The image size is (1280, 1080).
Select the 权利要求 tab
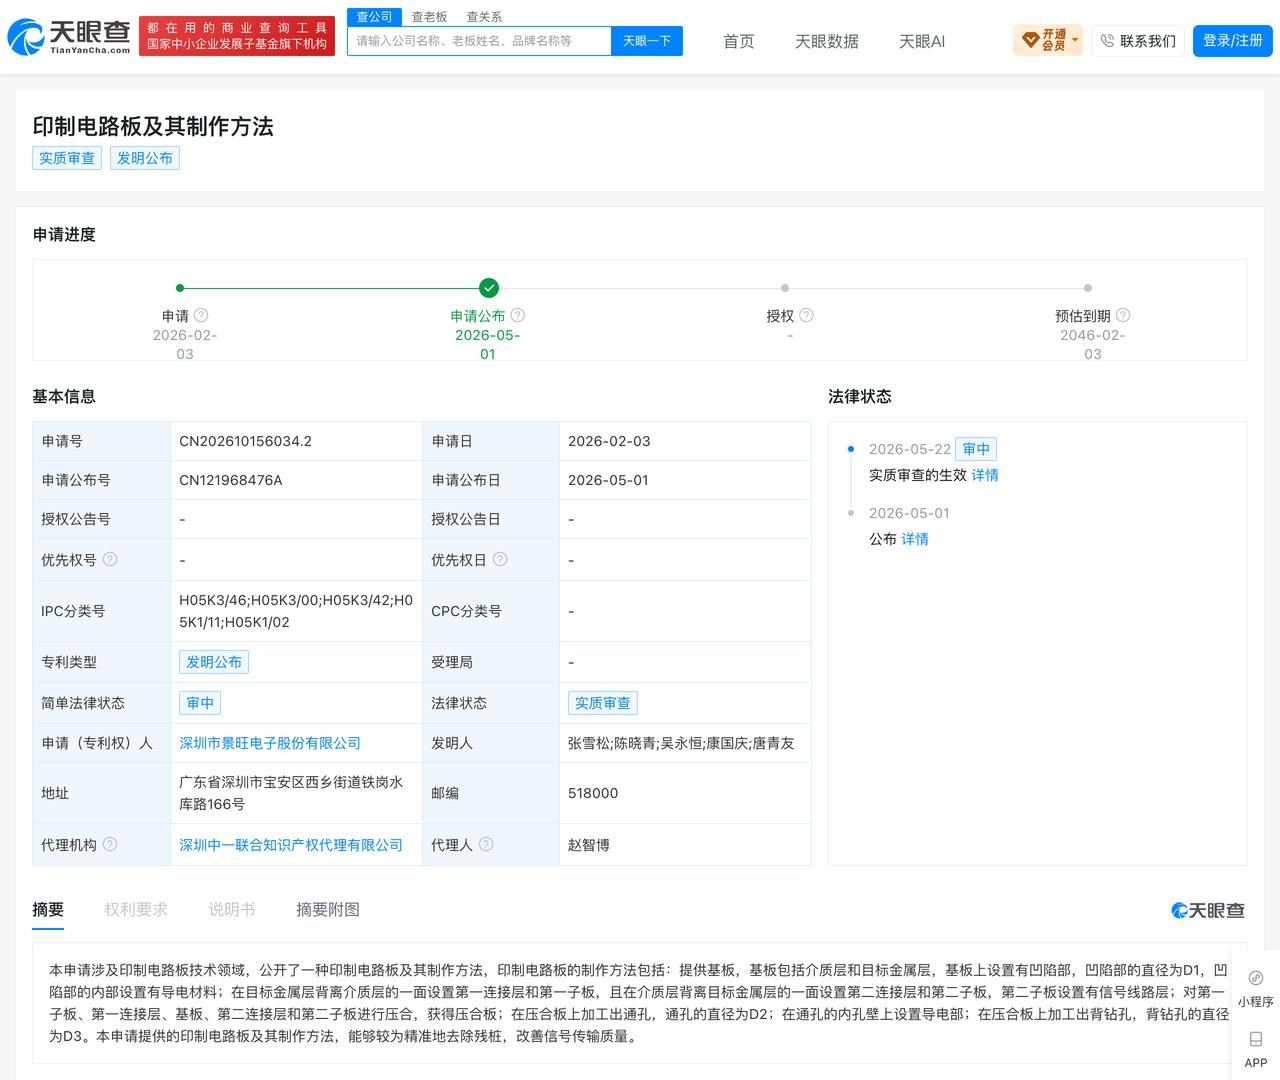tap(136, 909)
